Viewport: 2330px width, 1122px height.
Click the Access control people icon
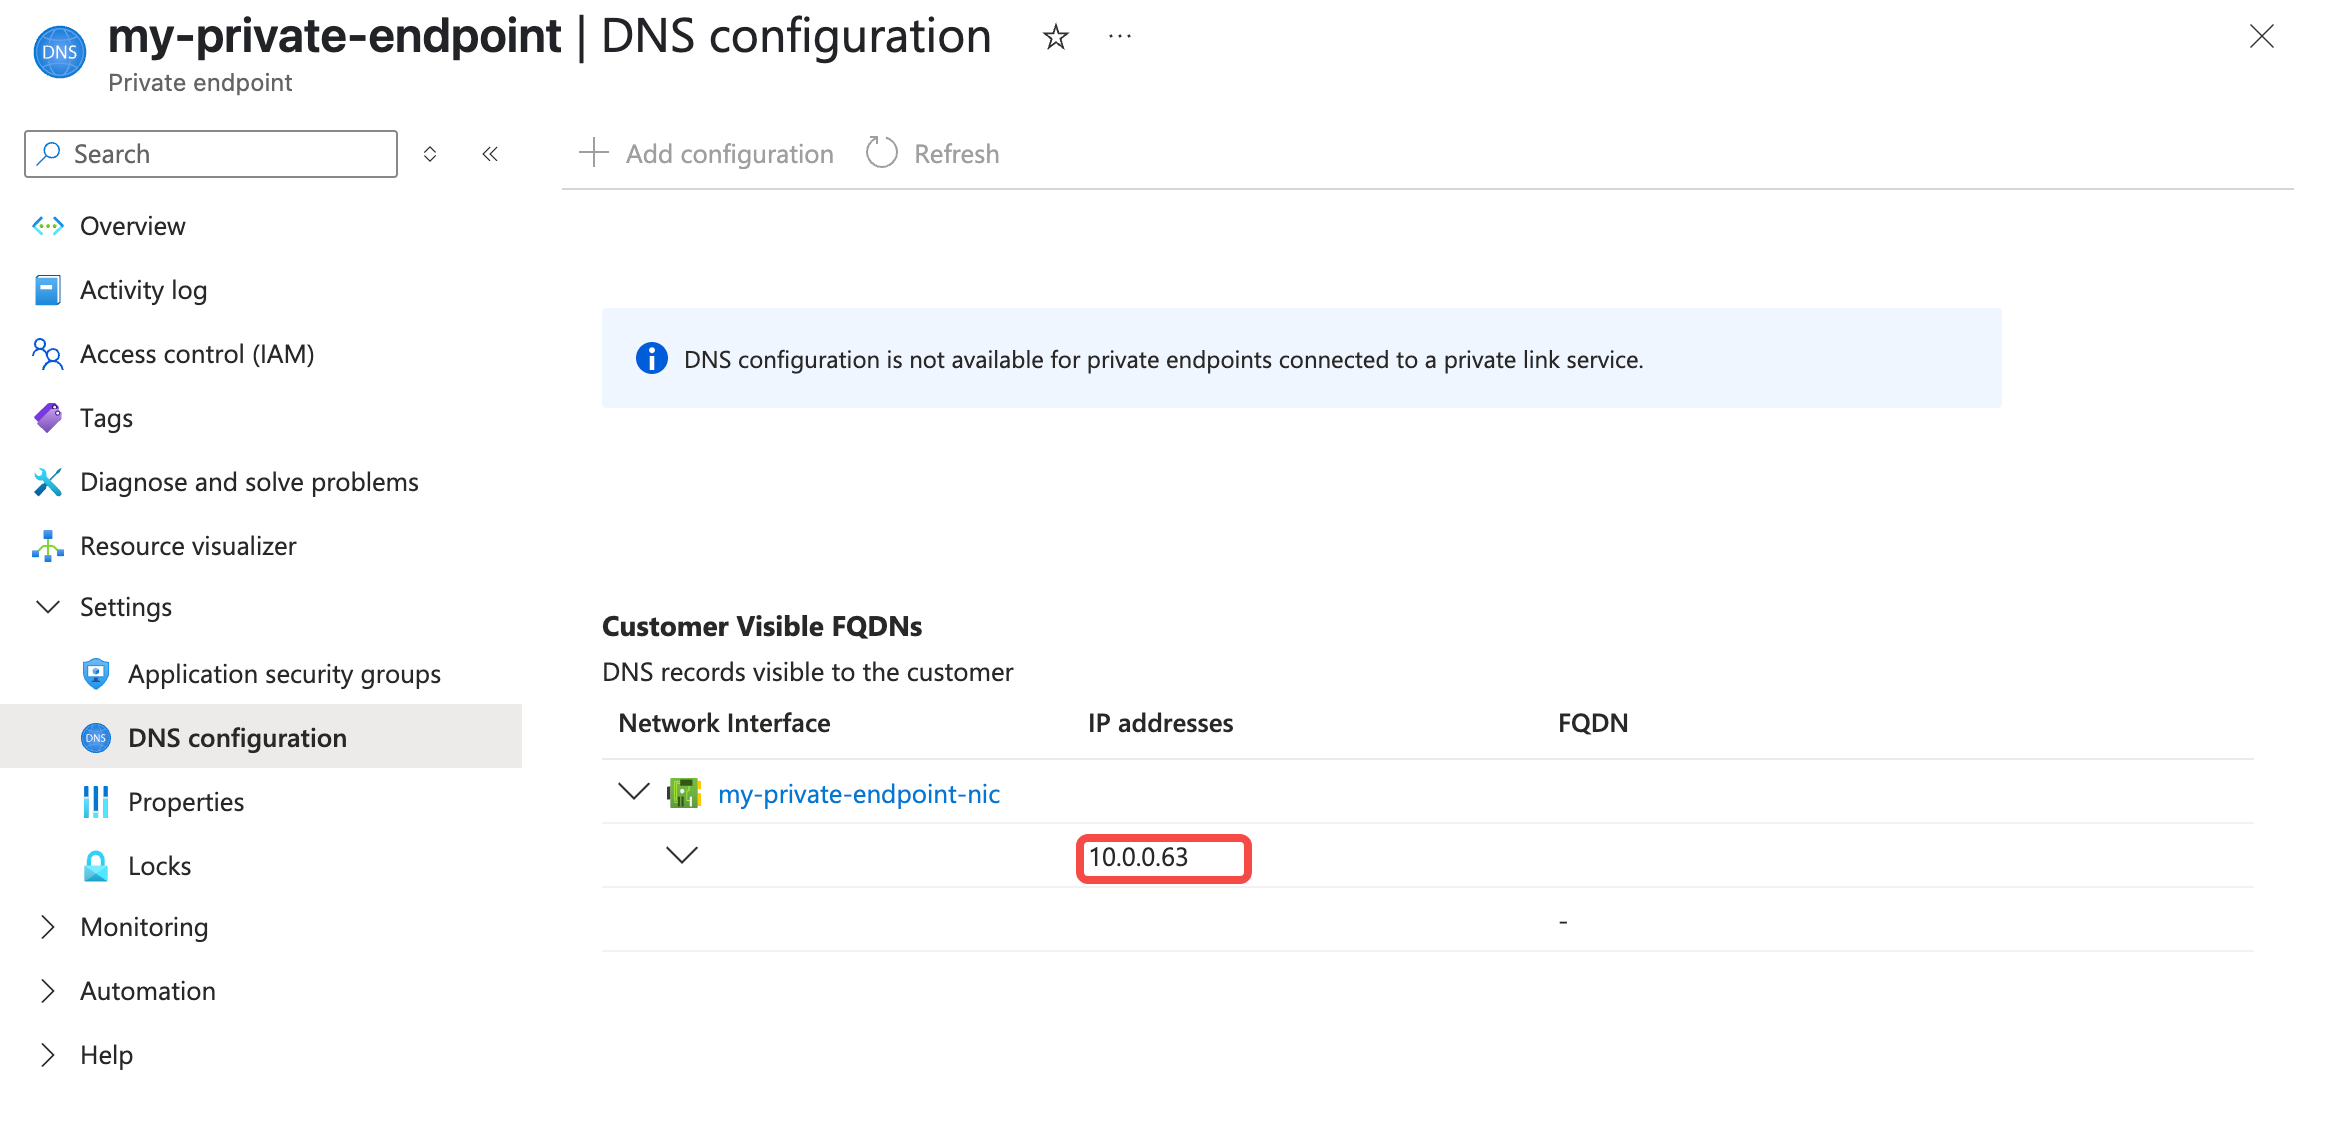click(48, 354)
